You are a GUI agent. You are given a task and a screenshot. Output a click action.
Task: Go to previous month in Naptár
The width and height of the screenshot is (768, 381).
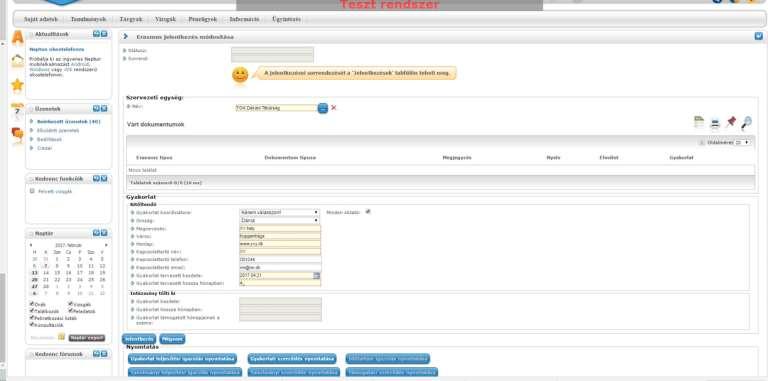31,245
